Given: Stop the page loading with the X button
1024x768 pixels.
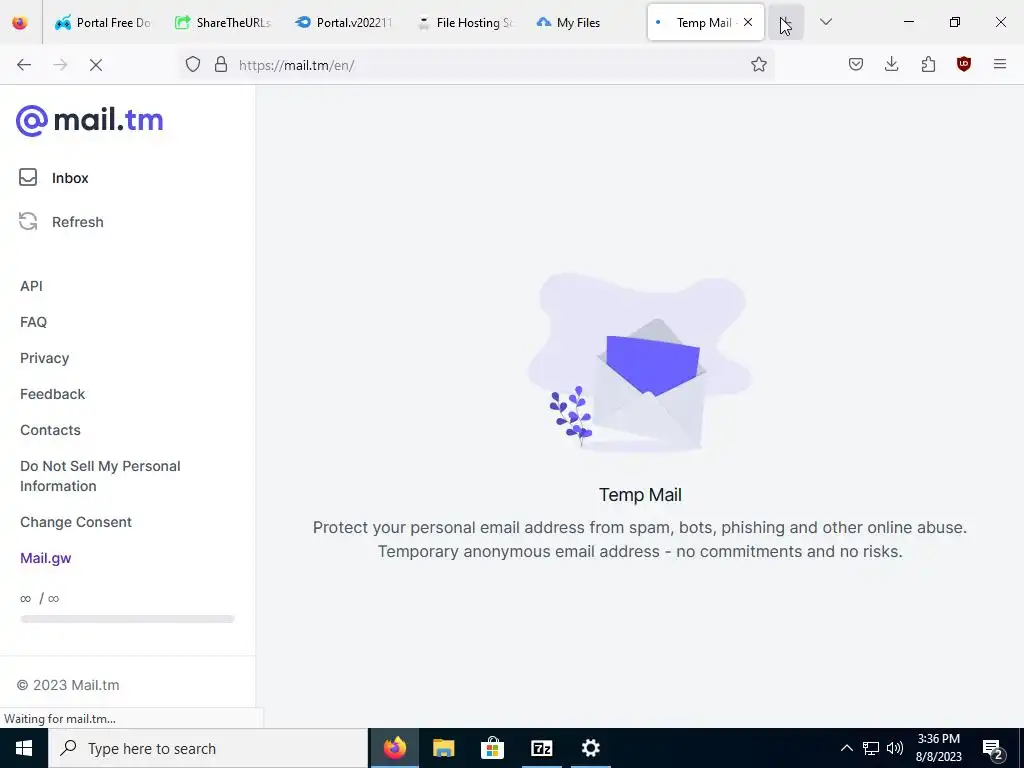Looking at the screenshot, I should click(96, 65).
